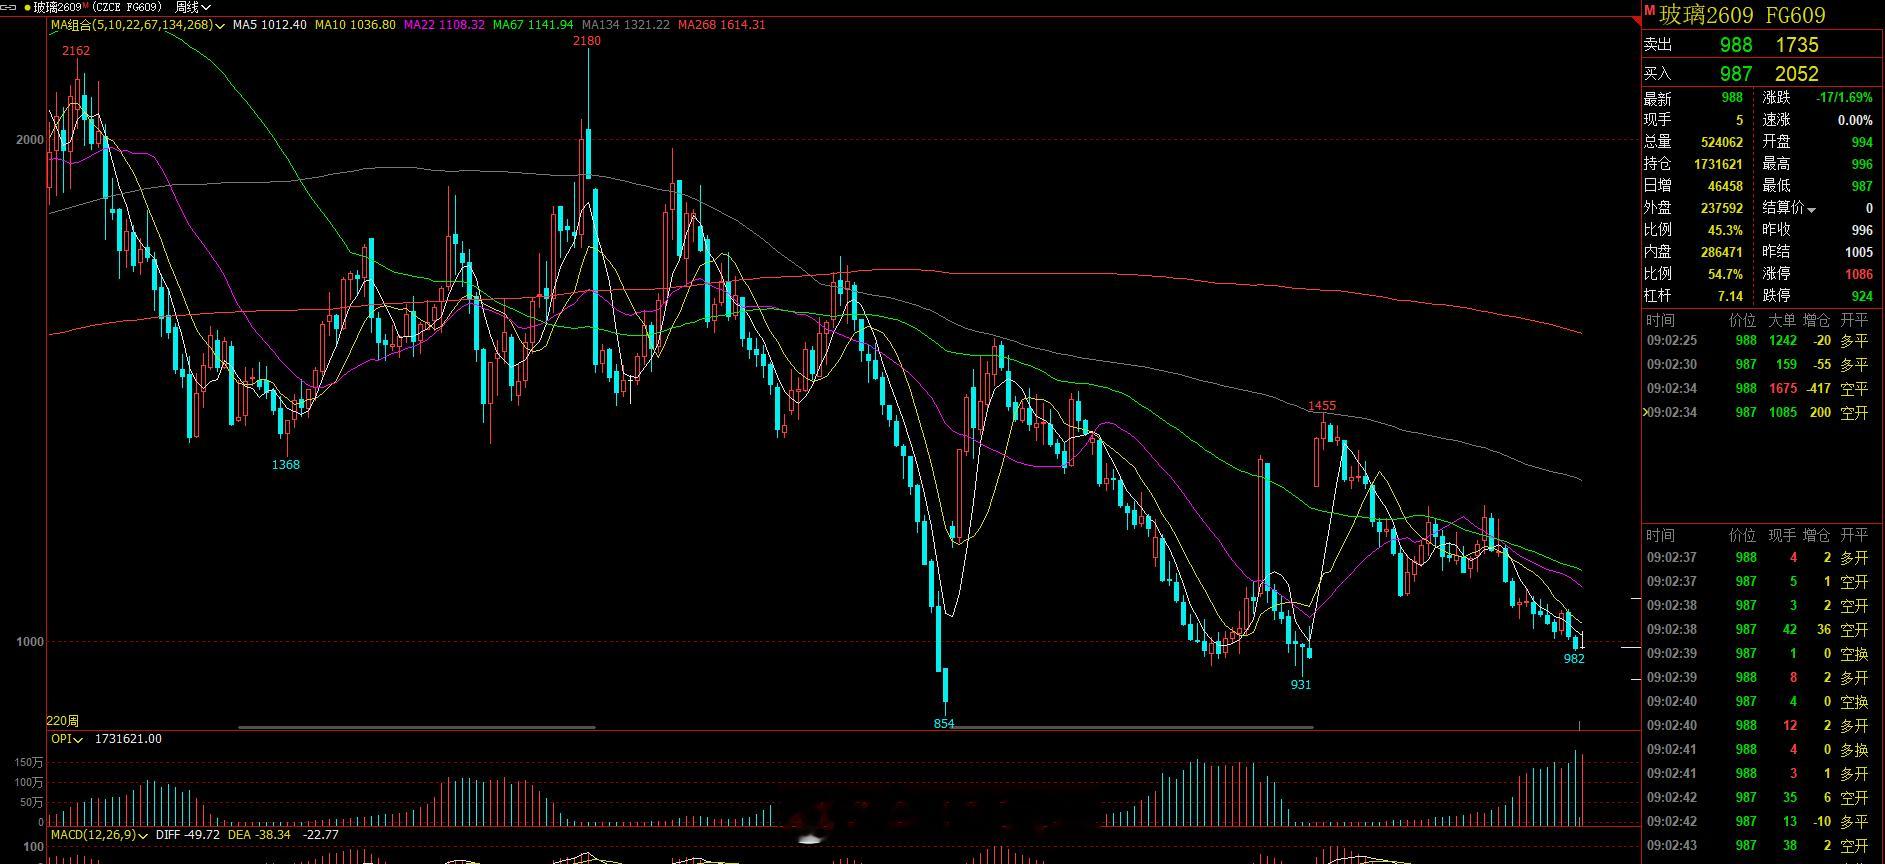Select the MA5 1012.40 legend label
The width and height of the screenshot is (1885, 864).
click(269, 24)
